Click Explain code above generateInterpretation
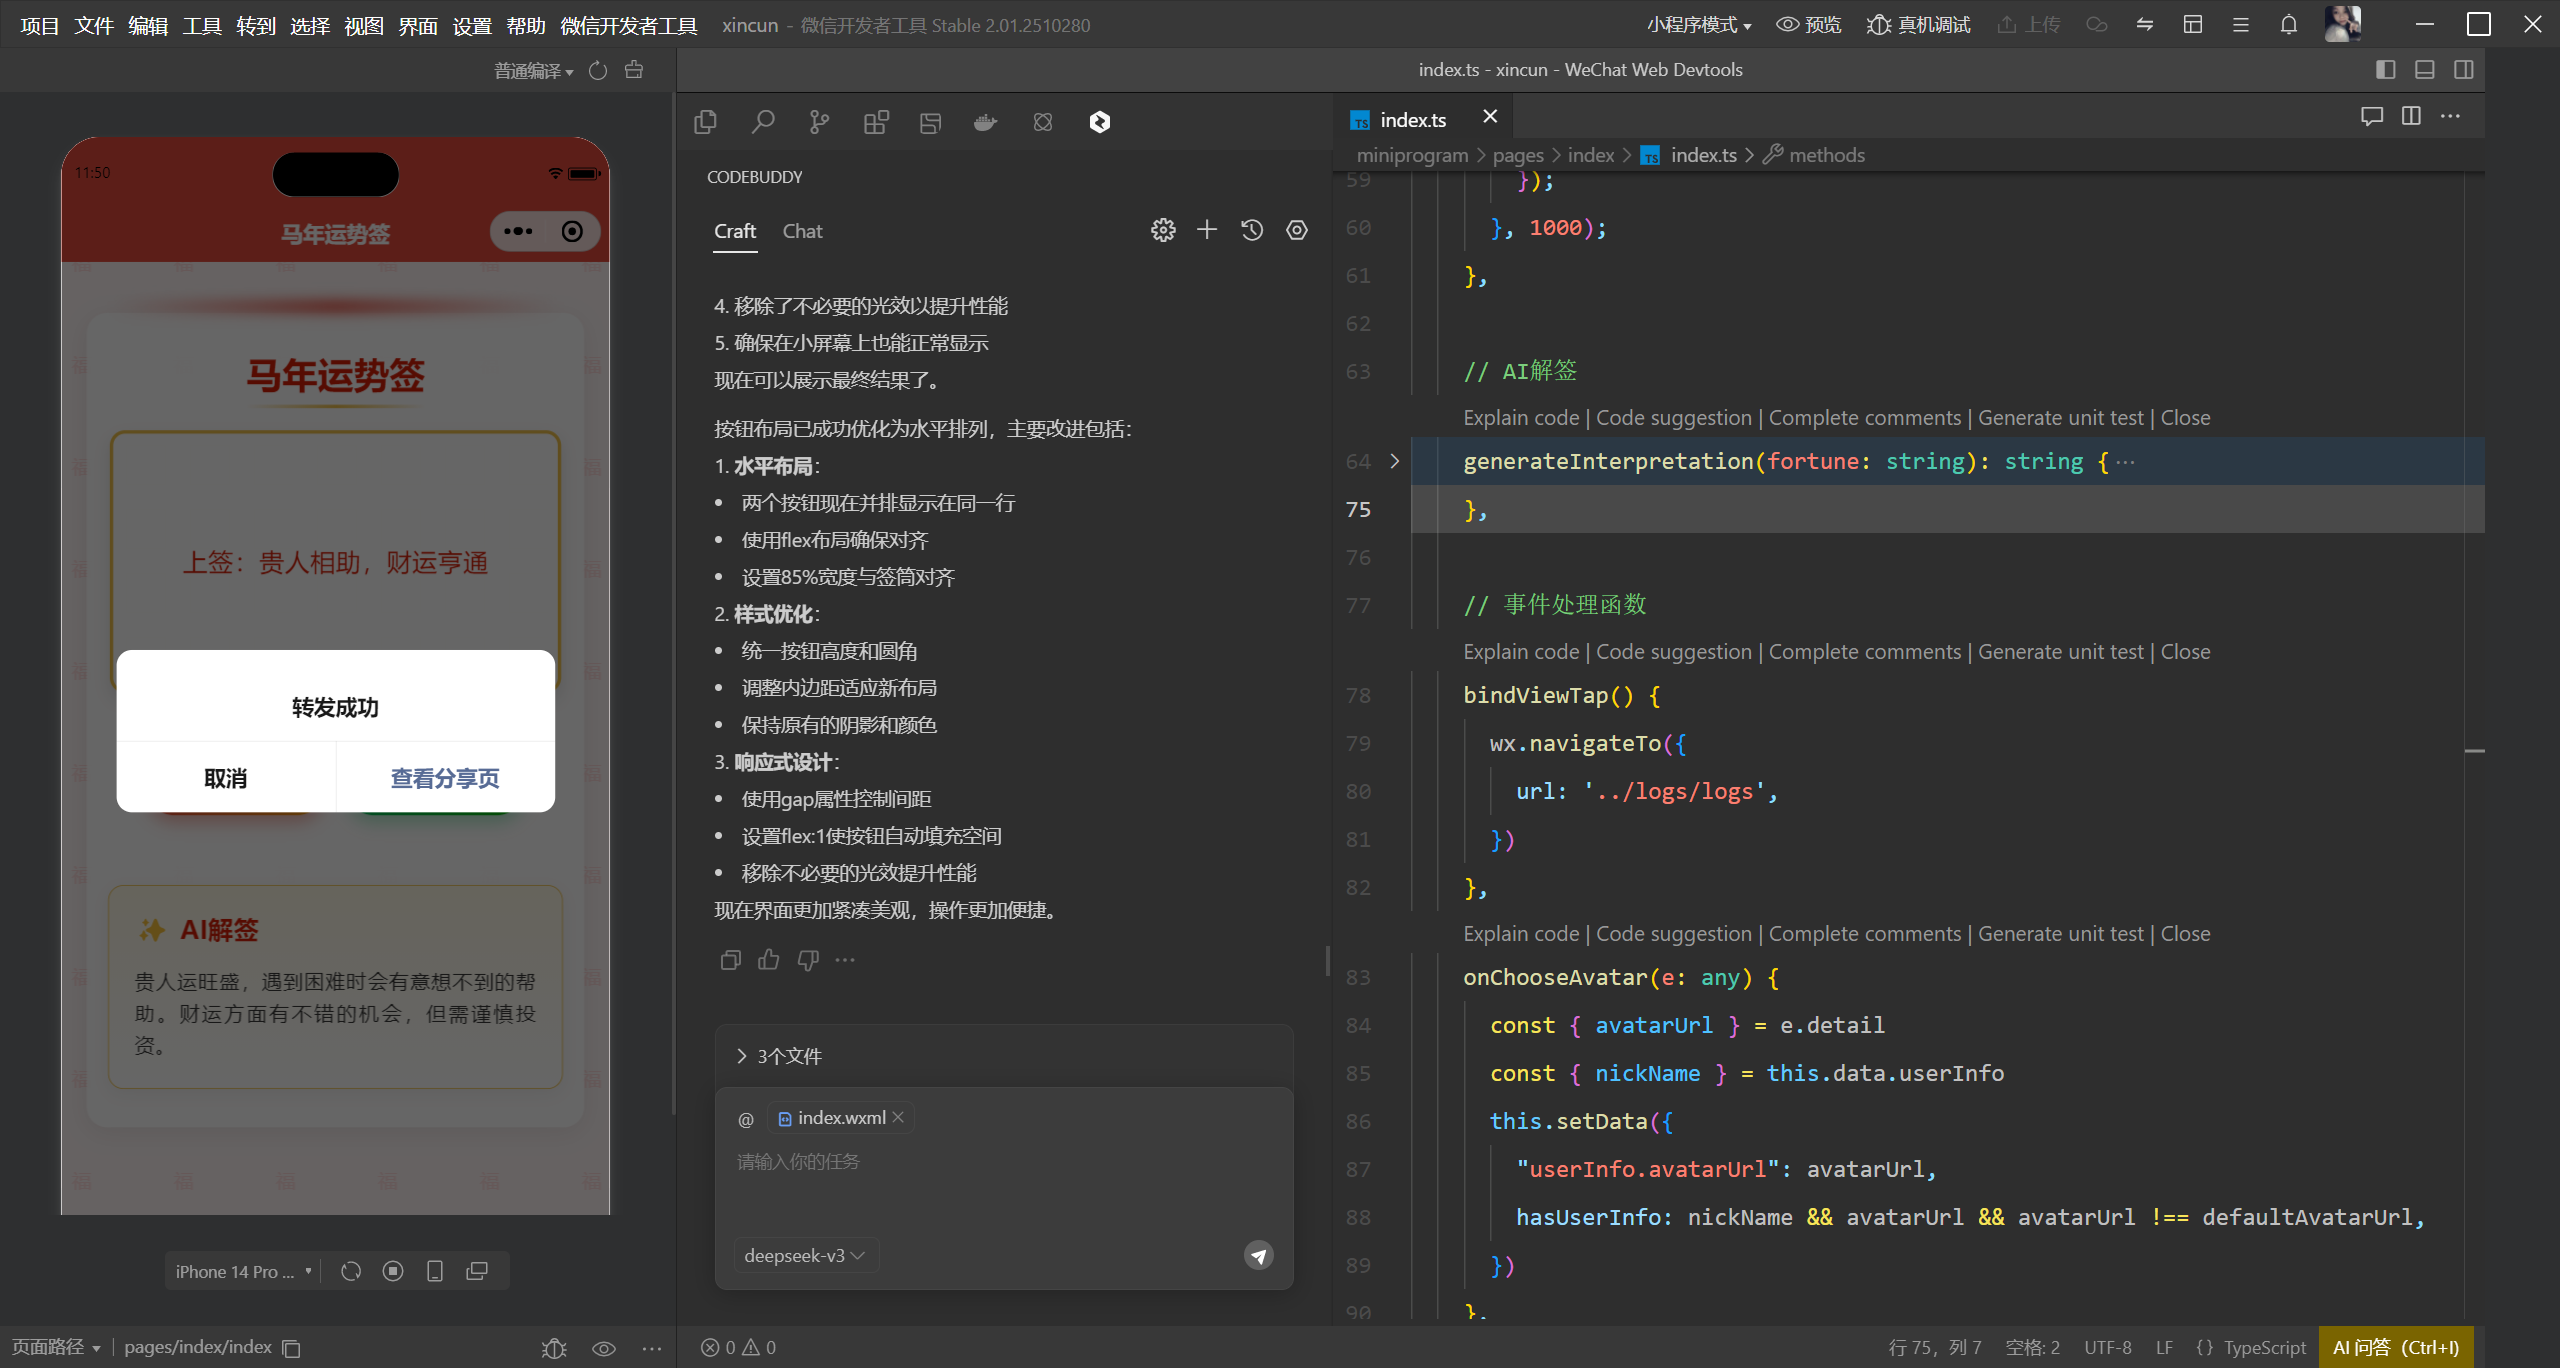The width and height of the screenshot is (2560, 1368). tap(1520, 418)
